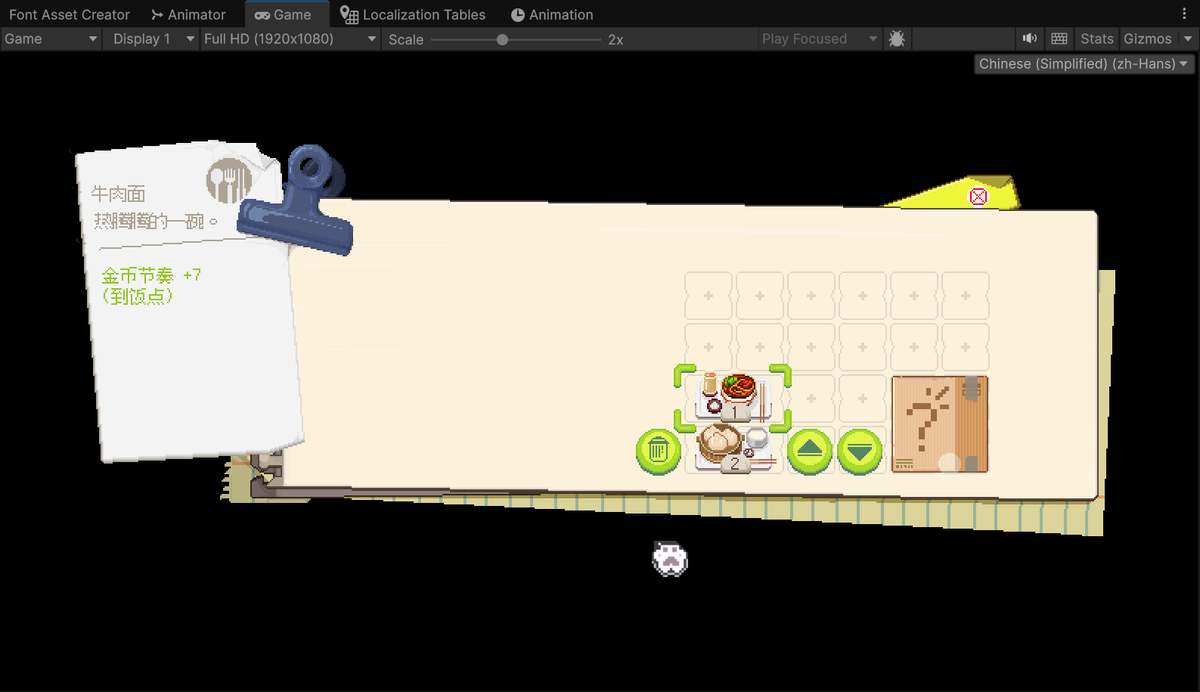Open the Game view type dropdown

click(x=51, y=39)
